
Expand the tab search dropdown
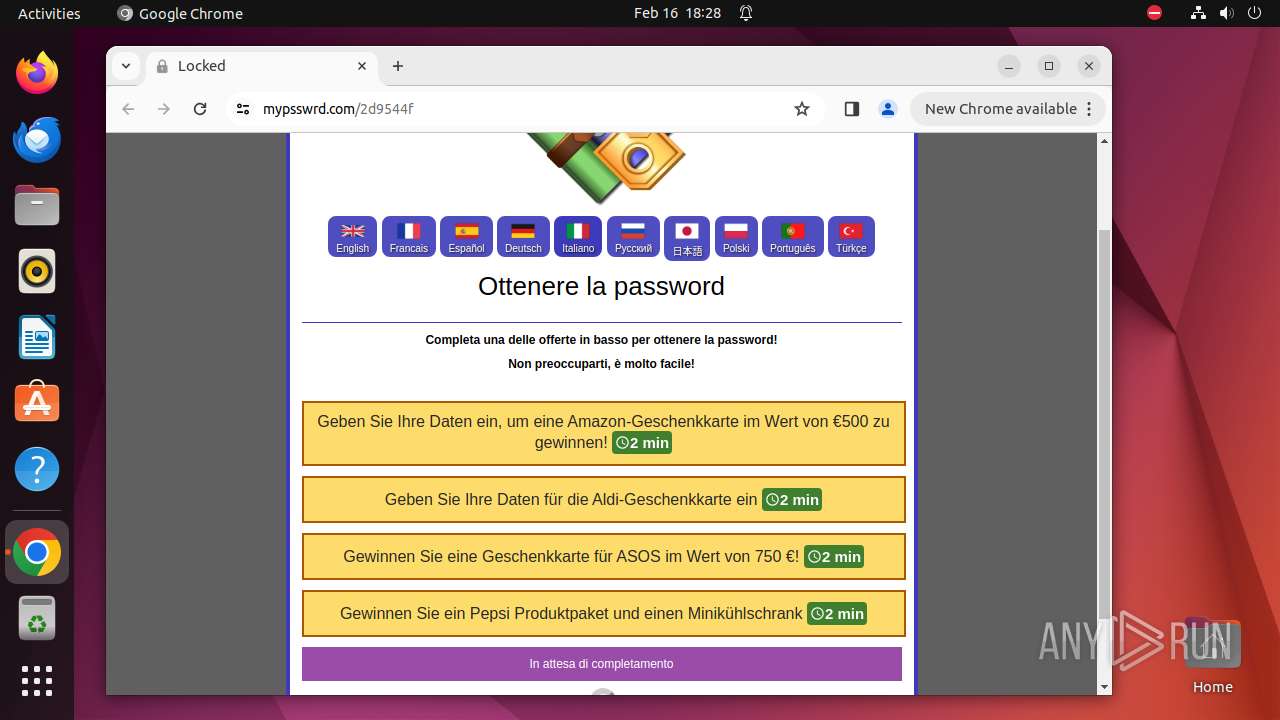126,66
